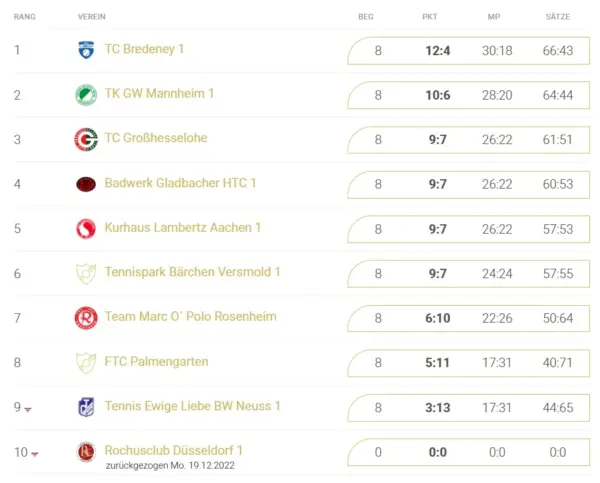Click the PKT column header

(430, 17)
